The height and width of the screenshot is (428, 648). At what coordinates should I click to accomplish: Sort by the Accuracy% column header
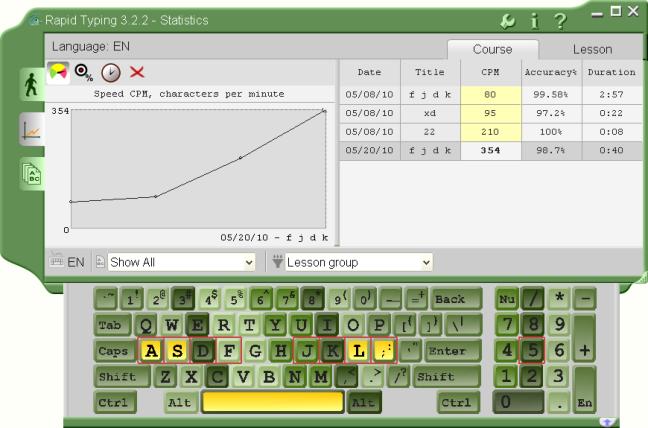click(x=551, y=72)
